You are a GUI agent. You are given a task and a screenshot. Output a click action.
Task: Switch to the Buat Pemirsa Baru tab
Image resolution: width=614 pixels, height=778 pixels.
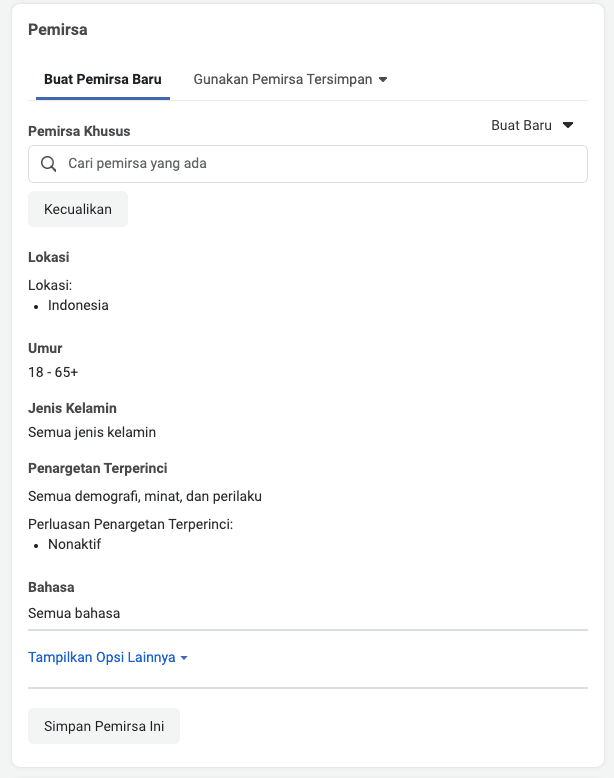tap(103, 79)
